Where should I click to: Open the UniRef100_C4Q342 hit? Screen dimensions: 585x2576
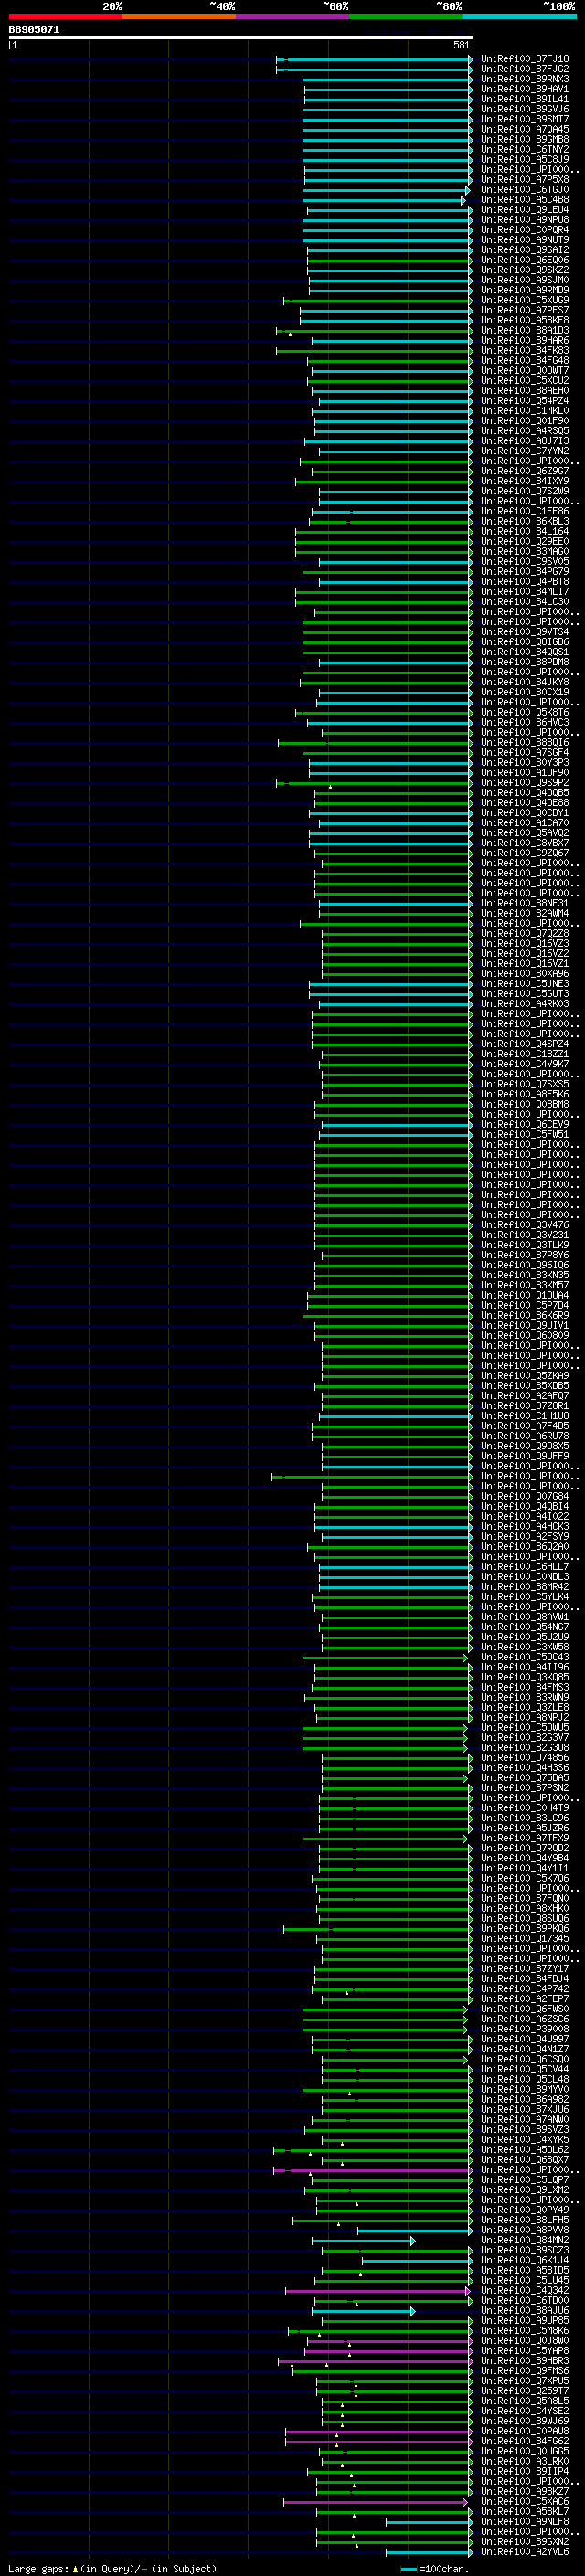coord(524,2291)
